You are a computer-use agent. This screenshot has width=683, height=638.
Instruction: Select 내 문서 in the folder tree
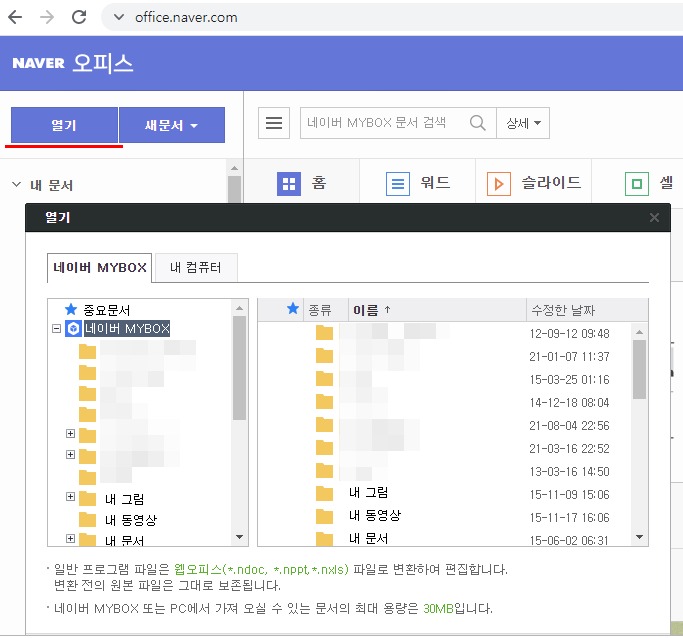click(x=125, y=540)
